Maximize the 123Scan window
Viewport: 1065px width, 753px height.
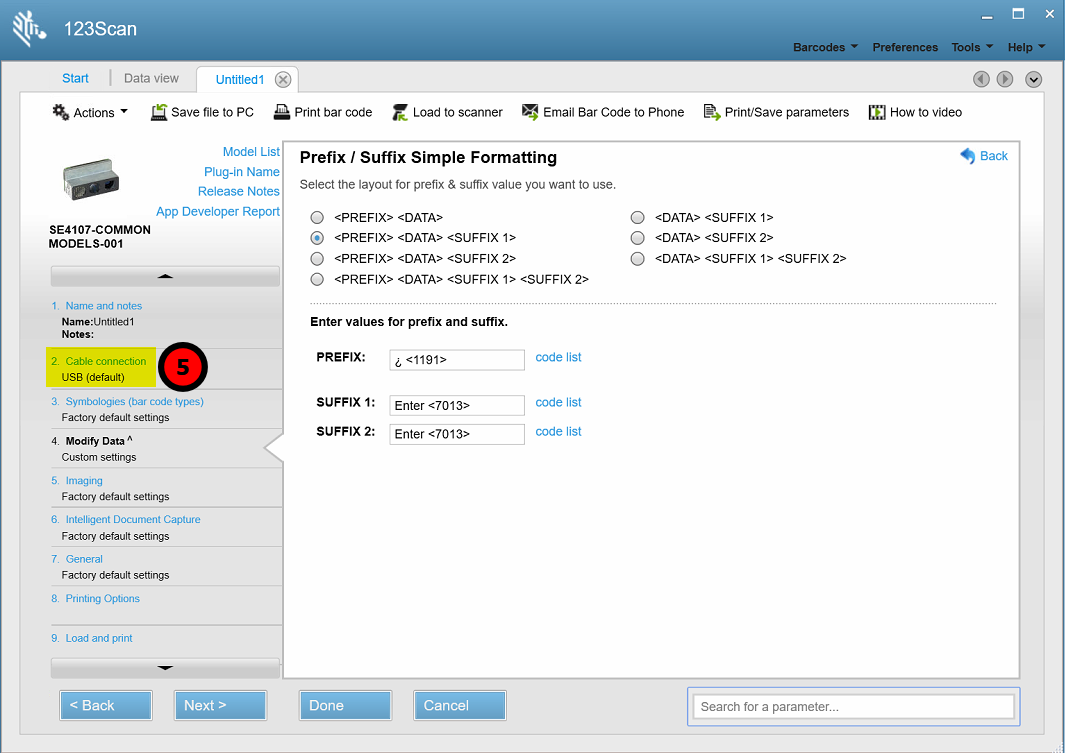tap(1018, 14)
